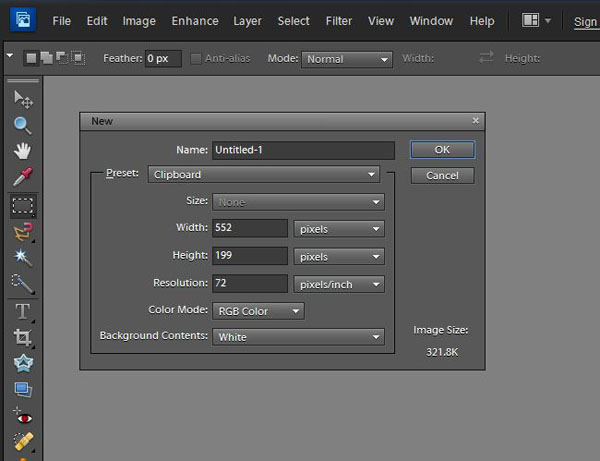Viewport: 600px width, 461px height.
Task: Select the Zoom magnifier tool
Action: pos(22,125)
